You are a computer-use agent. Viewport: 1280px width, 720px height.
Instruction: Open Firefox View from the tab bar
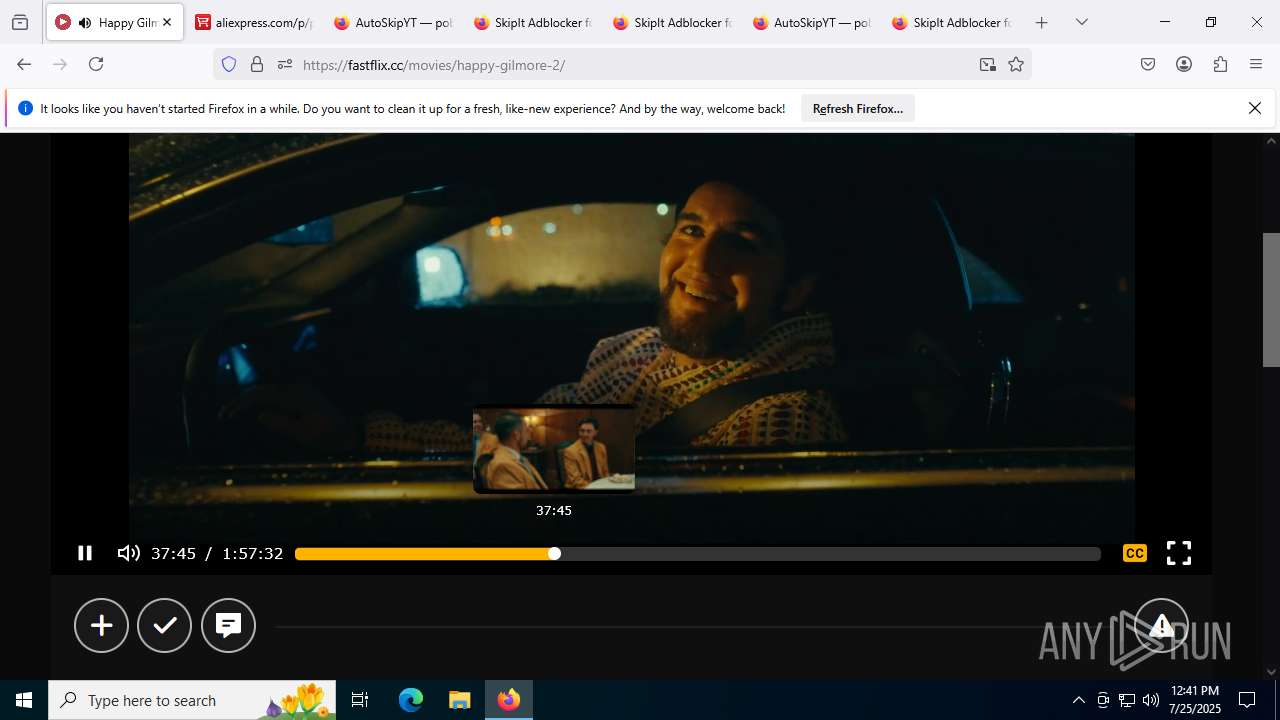point(20,22)
